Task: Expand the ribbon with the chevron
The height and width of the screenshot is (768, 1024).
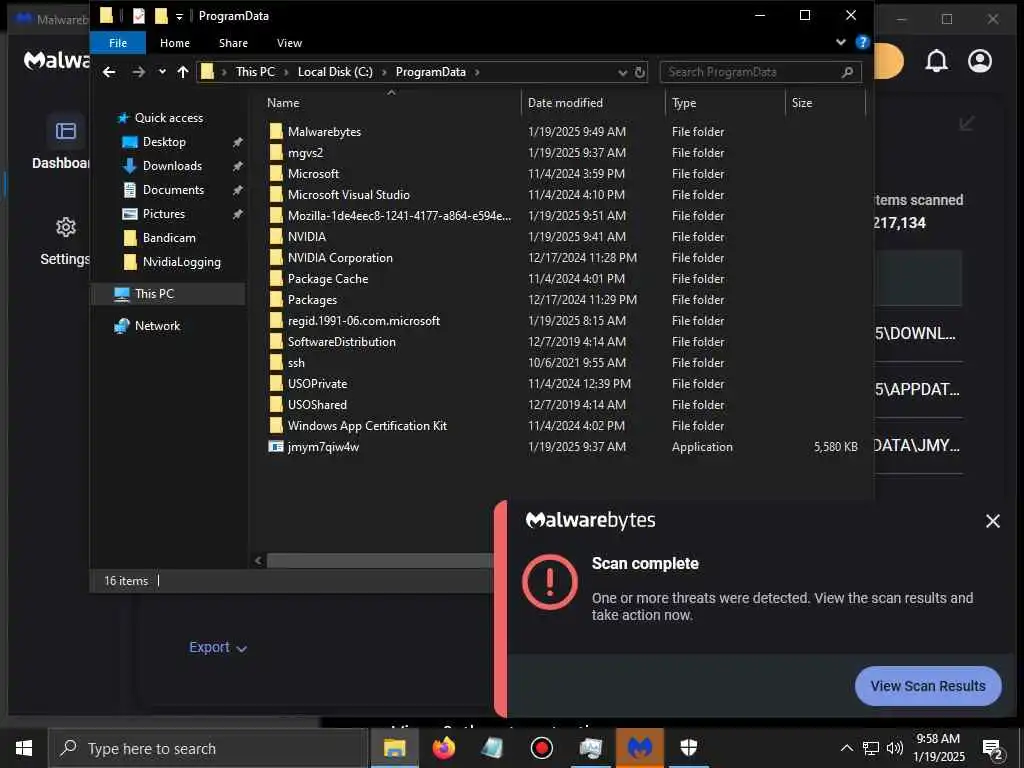Action: click(840, 42)
